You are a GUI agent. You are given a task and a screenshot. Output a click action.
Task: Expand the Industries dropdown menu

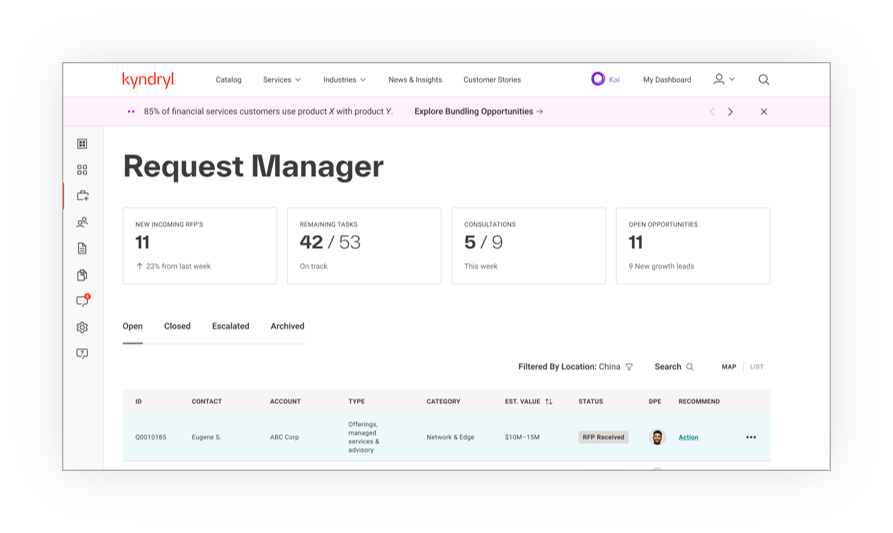tap(344, 80)
